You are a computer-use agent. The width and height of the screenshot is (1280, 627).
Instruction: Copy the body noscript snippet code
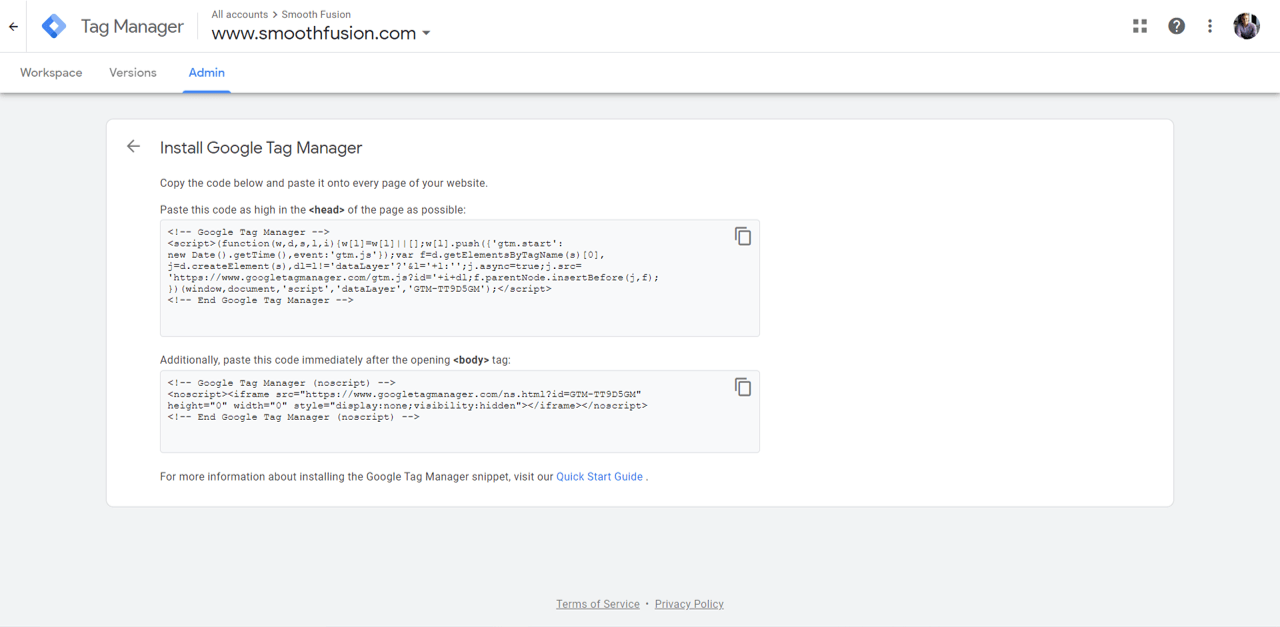(743, 387)
